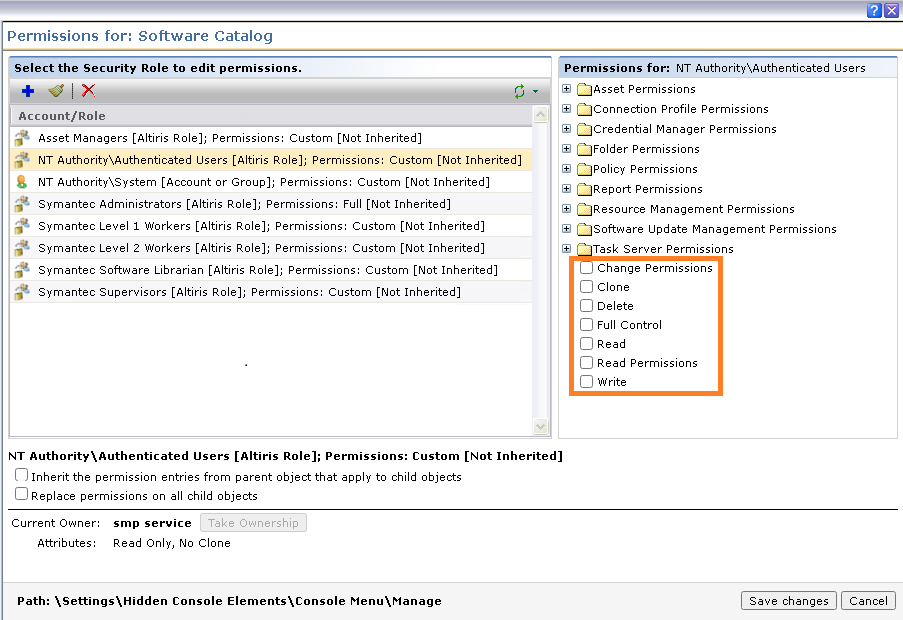Viewport: 903px width, 620px height.
Task: Expand the Asset Permissions tree node
Action: click(x=567, y=89)
